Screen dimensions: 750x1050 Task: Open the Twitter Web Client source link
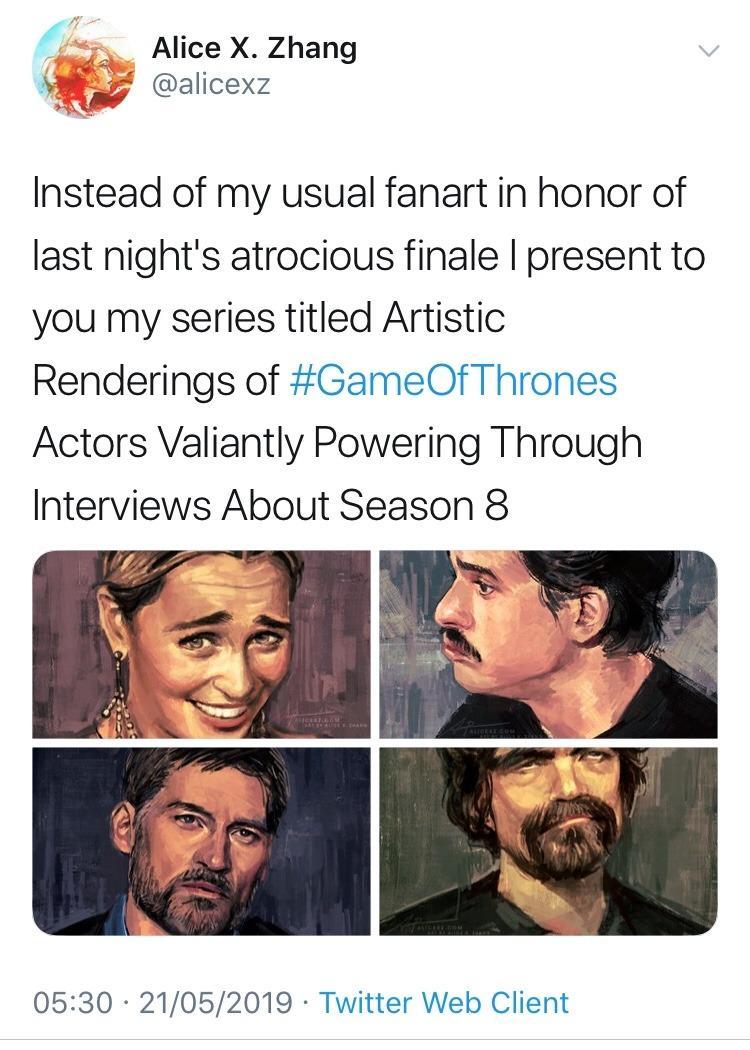[444, 1002]
